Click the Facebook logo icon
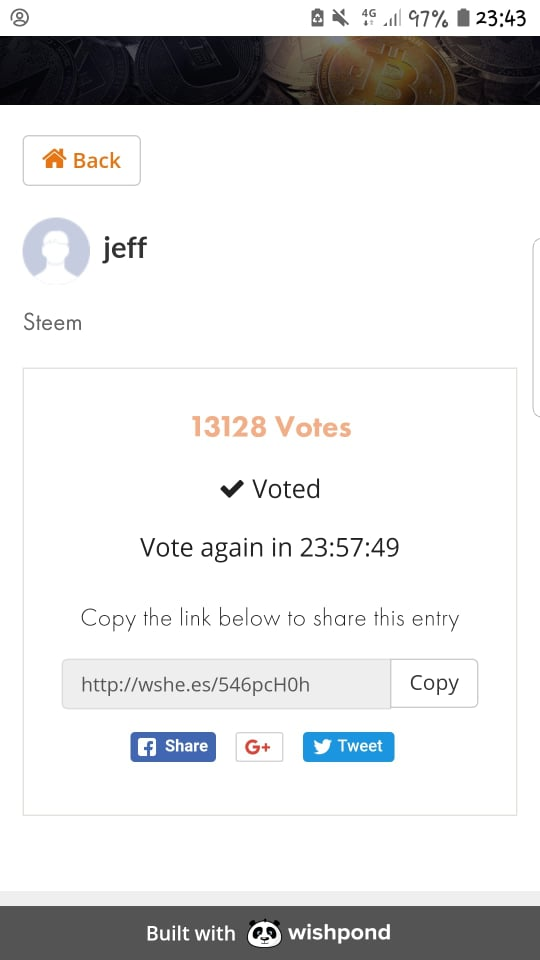 [x=147, y=747]
